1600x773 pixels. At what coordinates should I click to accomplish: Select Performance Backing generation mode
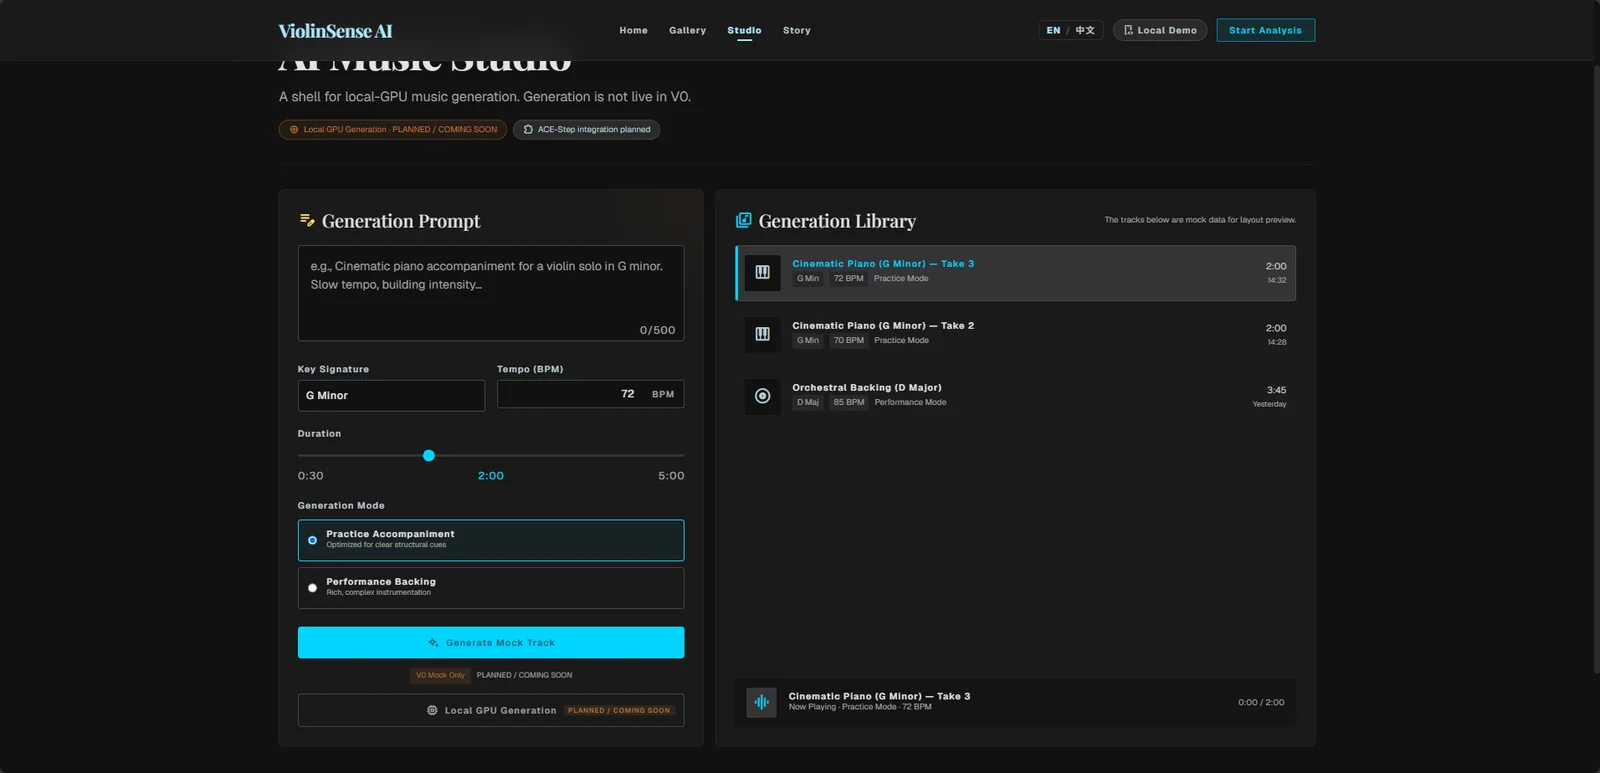pos(491,588)
